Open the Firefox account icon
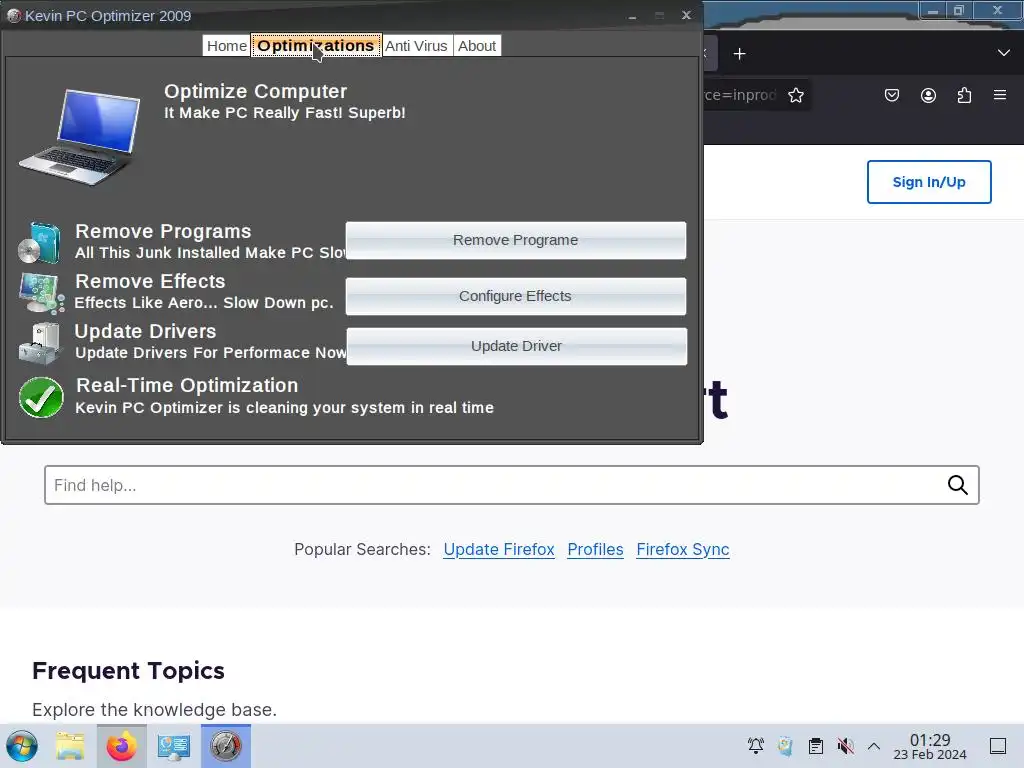The width and height of the screenshot is (1024, 768). tap(928, 95)
